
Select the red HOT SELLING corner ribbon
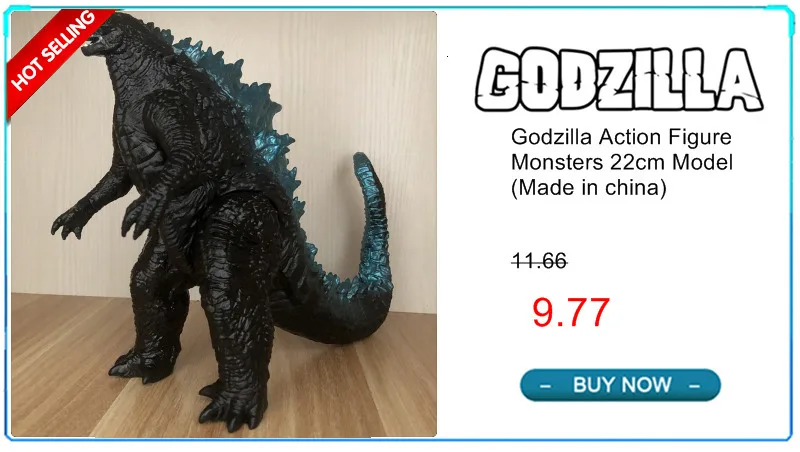54,56
